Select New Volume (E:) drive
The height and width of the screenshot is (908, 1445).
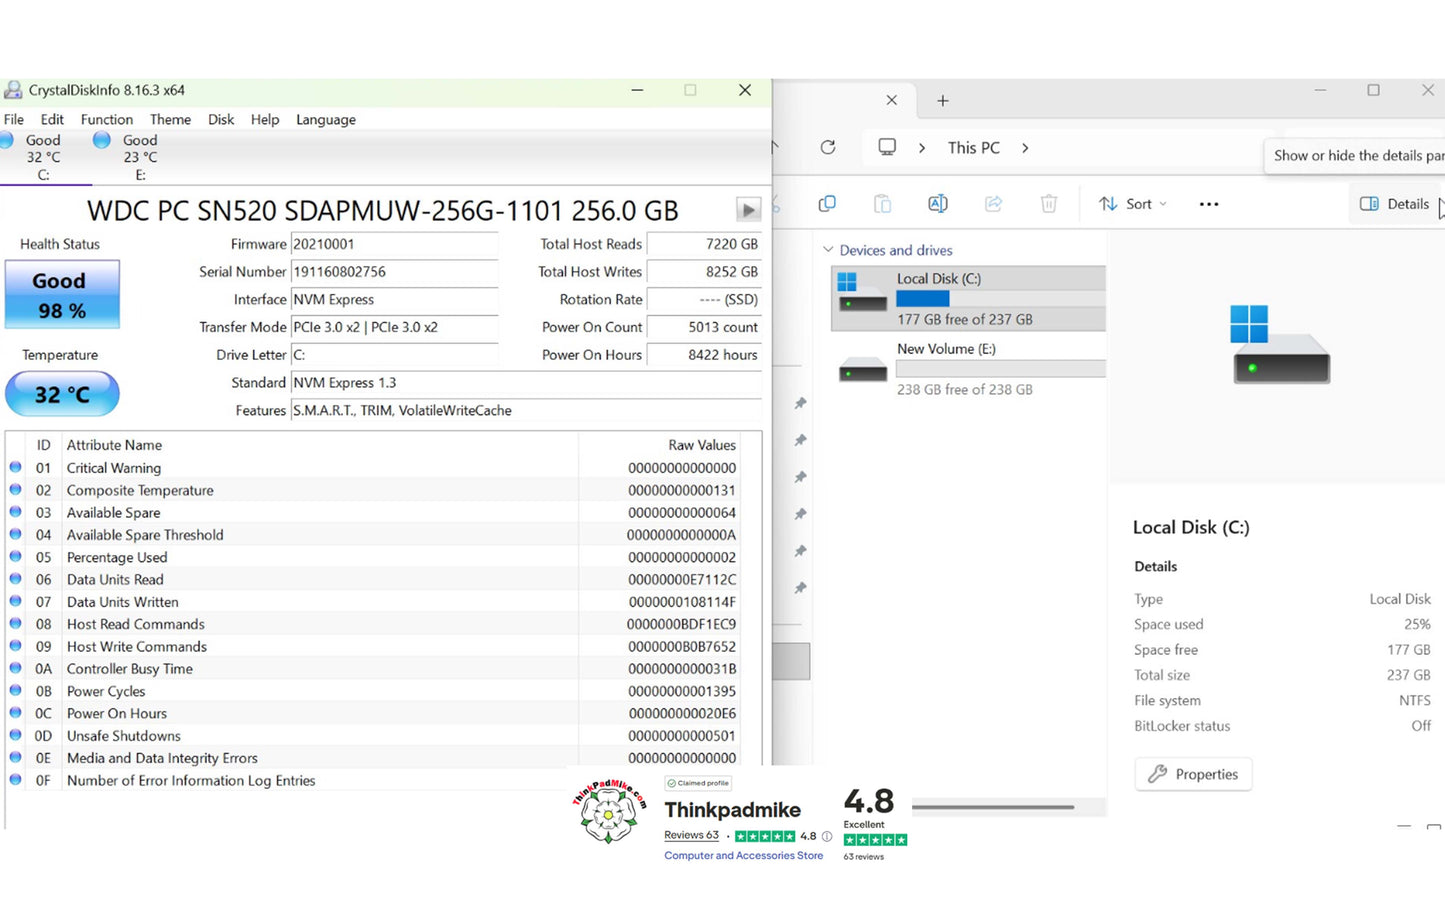pos(969,368)
